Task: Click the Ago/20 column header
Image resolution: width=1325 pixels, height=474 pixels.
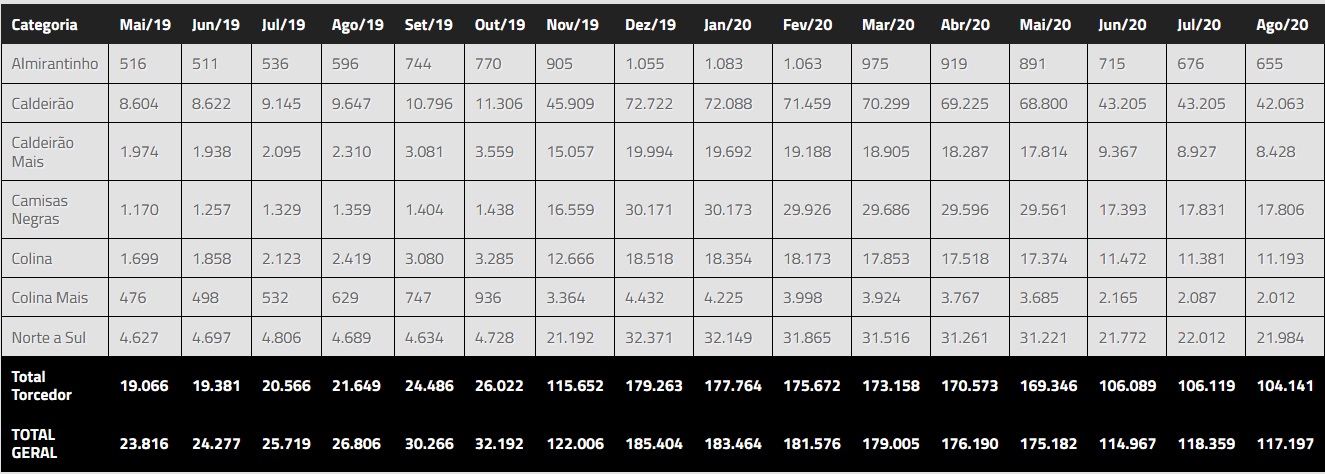Action: (x=1282, y=25)
